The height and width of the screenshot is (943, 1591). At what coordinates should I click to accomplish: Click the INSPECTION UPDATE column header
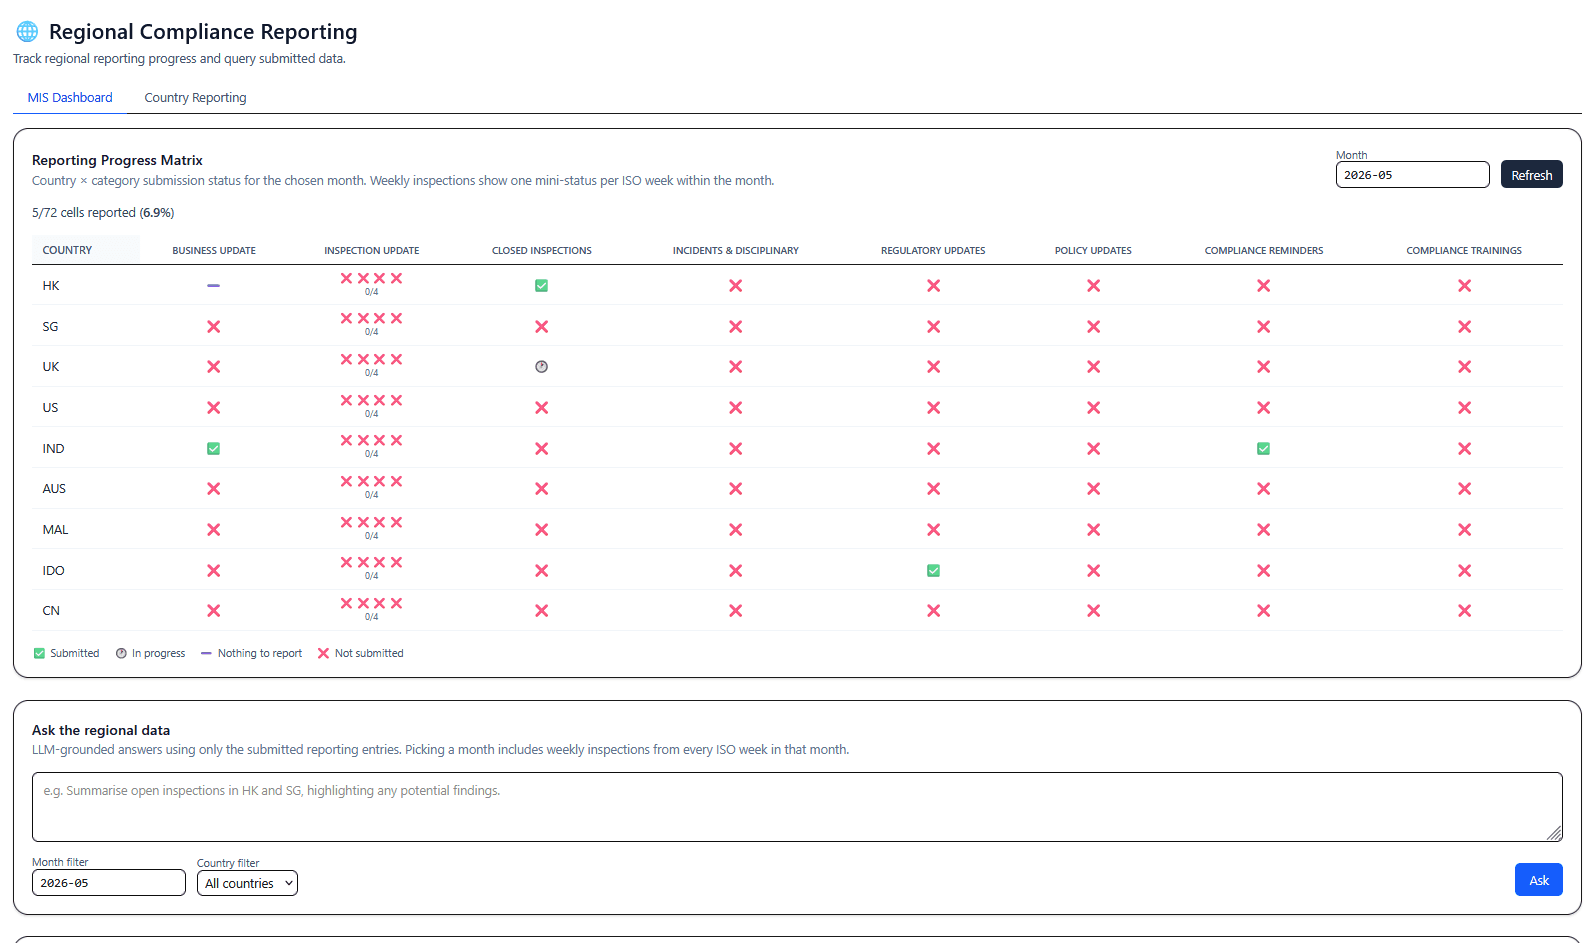click(371, 251)
